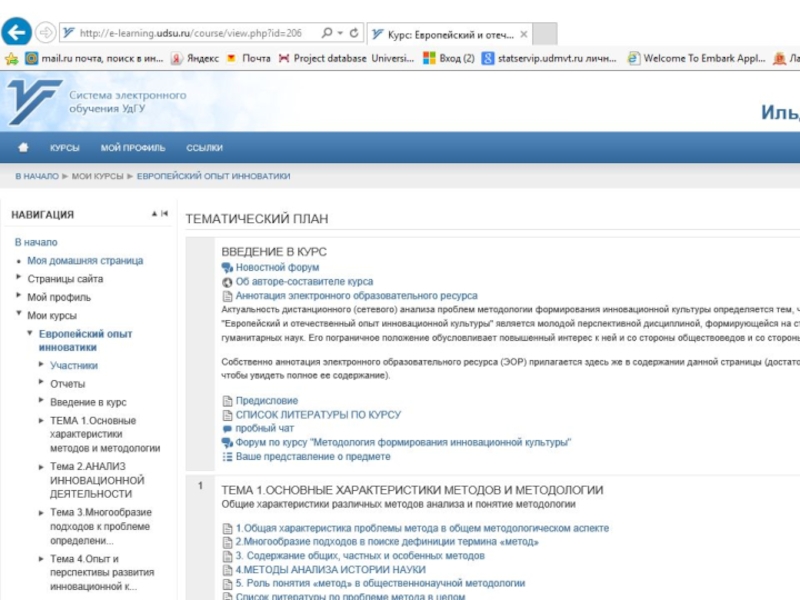Screen dimensions: 800x600
Task: Select the Курс: Европейский и отеч... tab
Action: pyautogui.click(x=449, y=35)
